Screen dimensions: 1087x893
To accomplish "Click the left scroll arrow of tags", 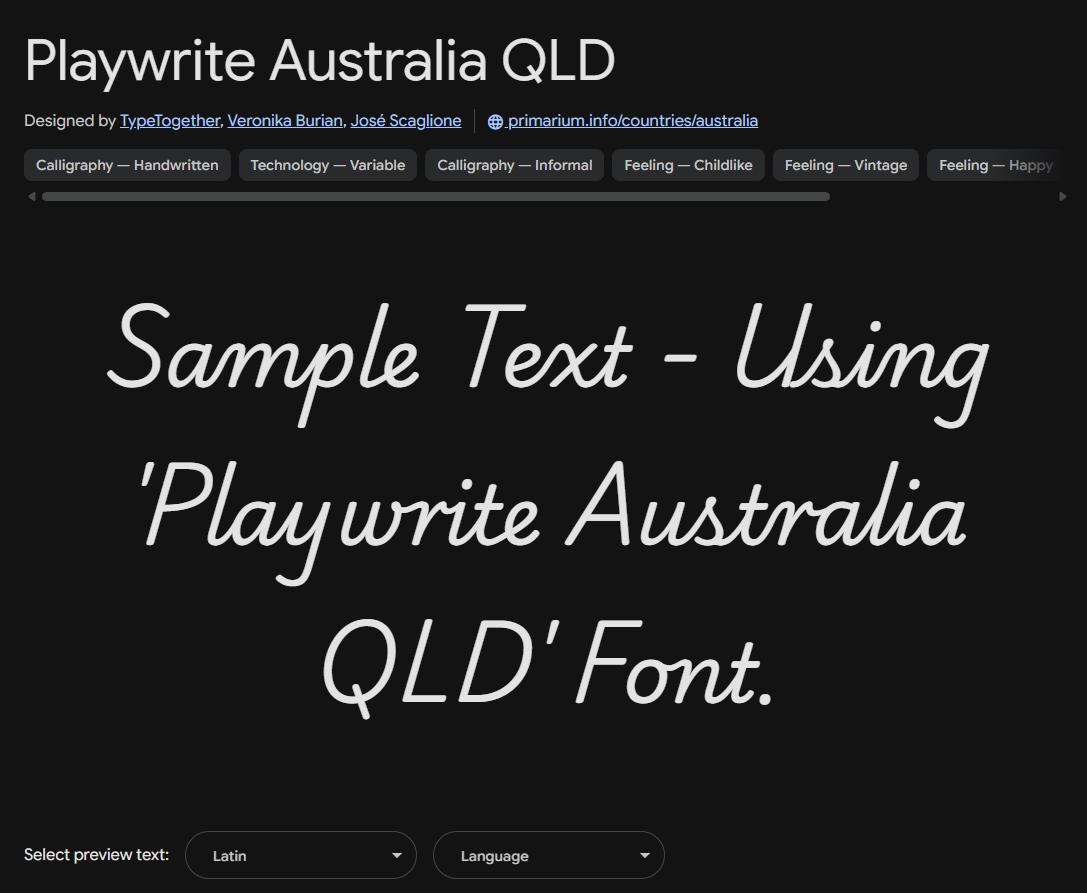I will (31, 196).
